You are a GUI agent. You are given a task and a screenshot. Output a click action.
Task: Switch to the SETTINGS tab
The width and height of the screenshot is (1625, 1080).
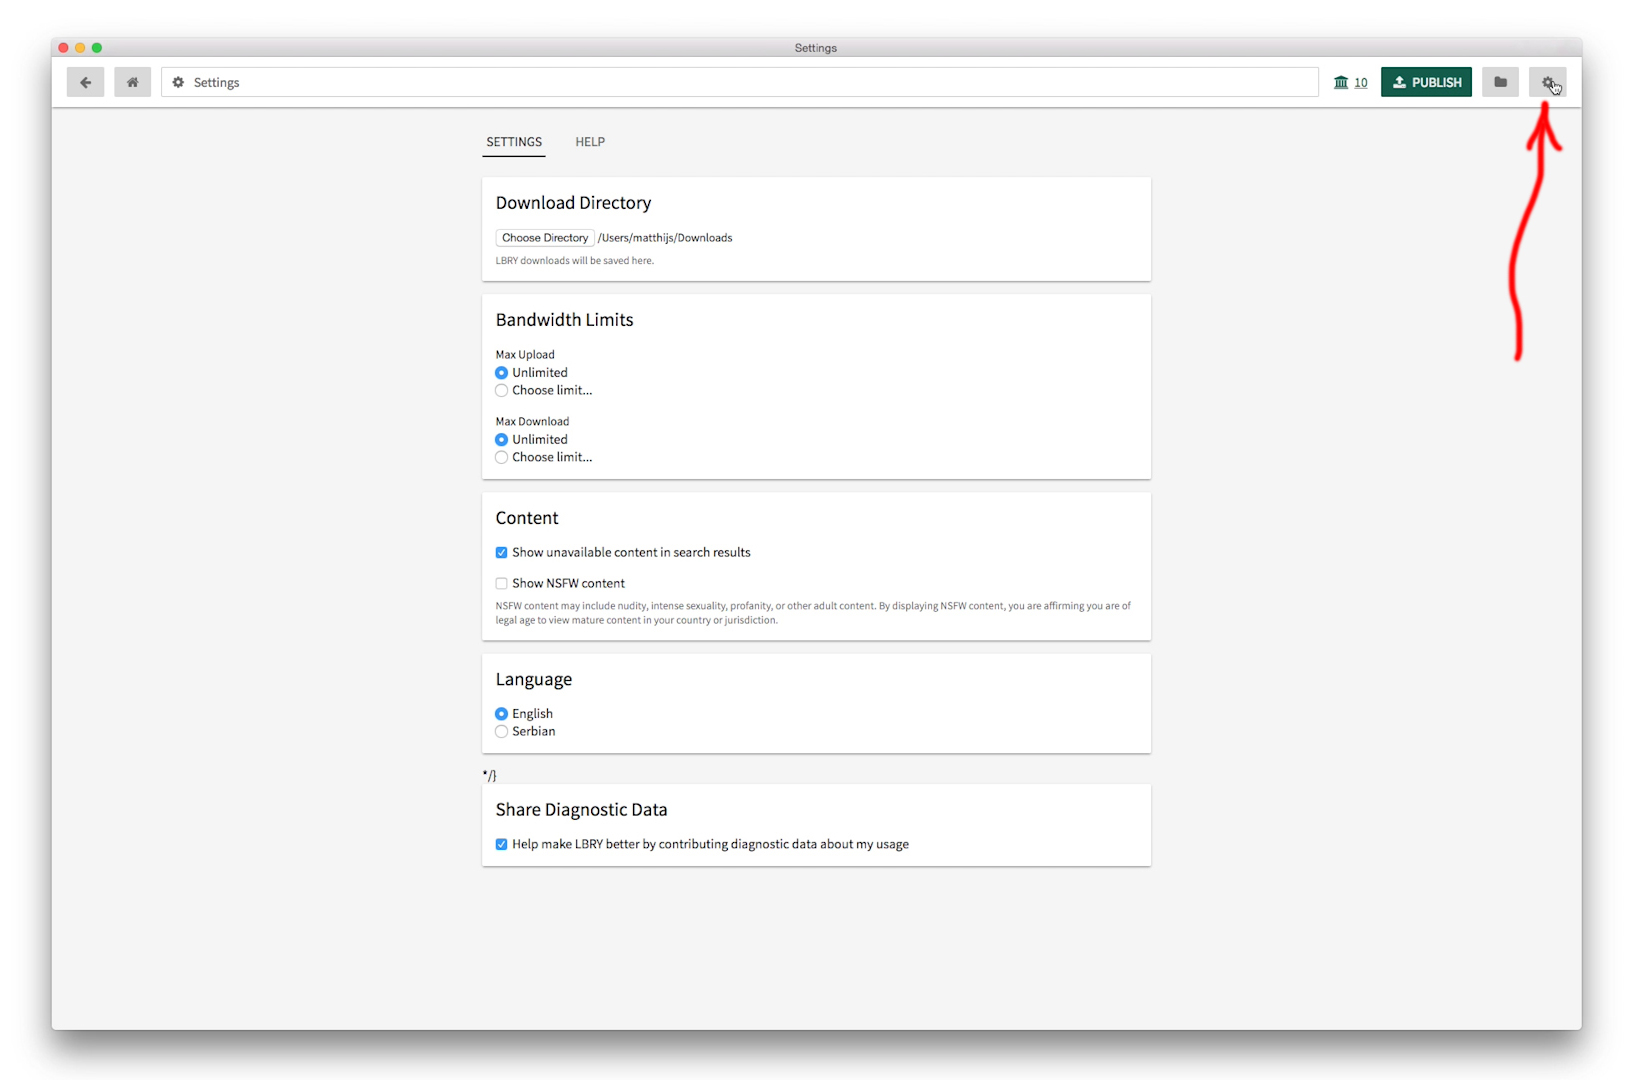pyautogui.click(x=514, y=142)
